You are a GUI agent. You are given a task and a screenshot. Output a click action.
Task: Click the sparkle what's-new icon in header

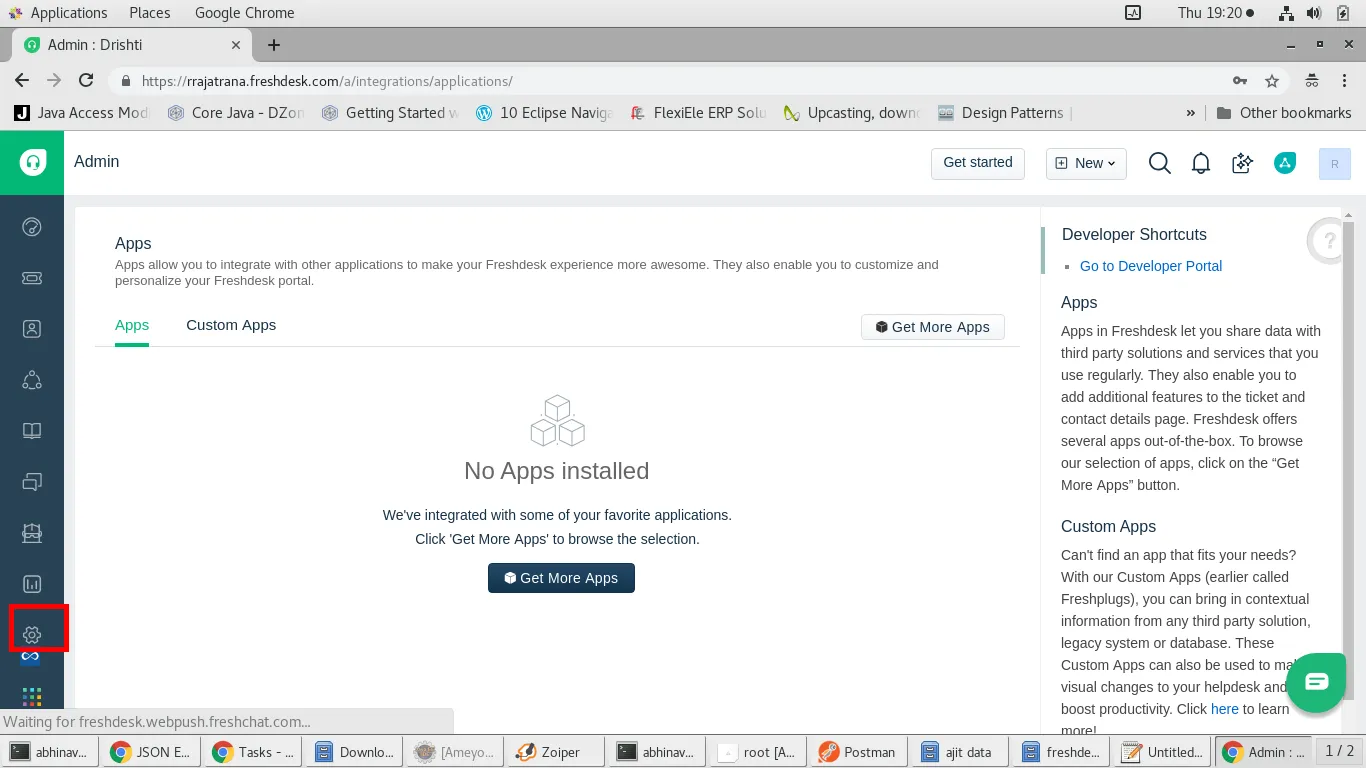(1243, 163)
